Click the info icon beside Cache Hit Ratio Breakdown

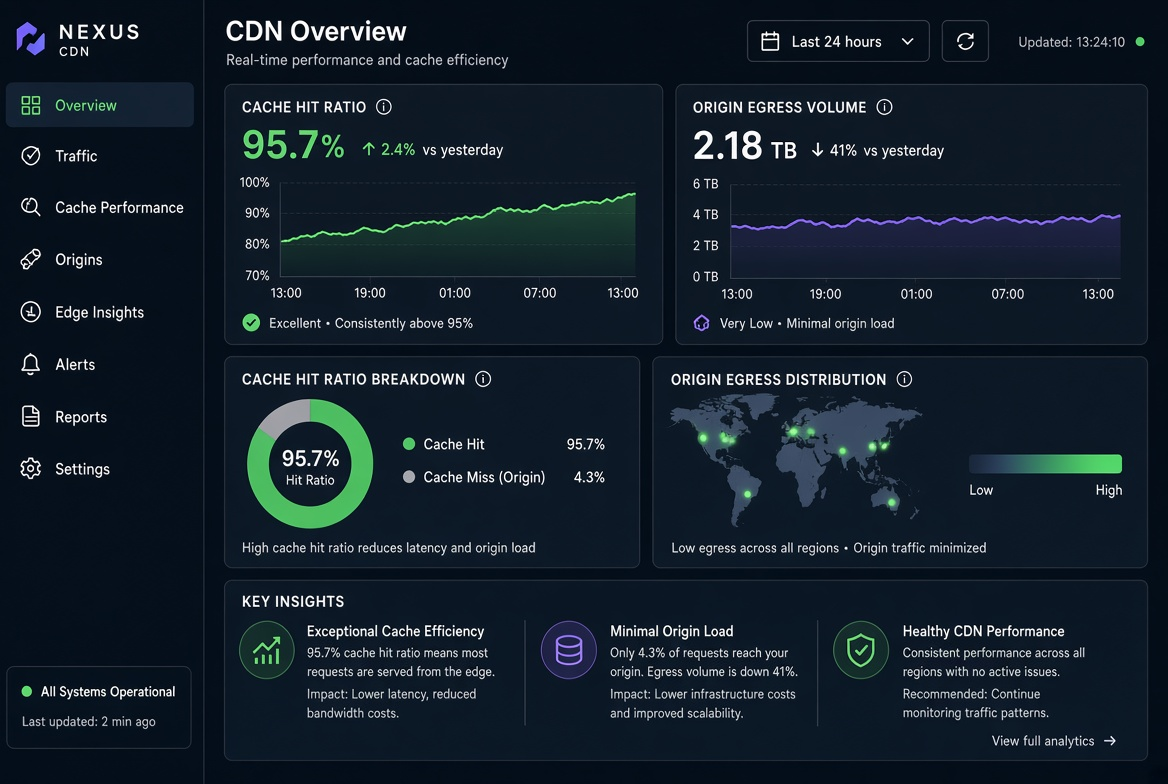[483, 379]
